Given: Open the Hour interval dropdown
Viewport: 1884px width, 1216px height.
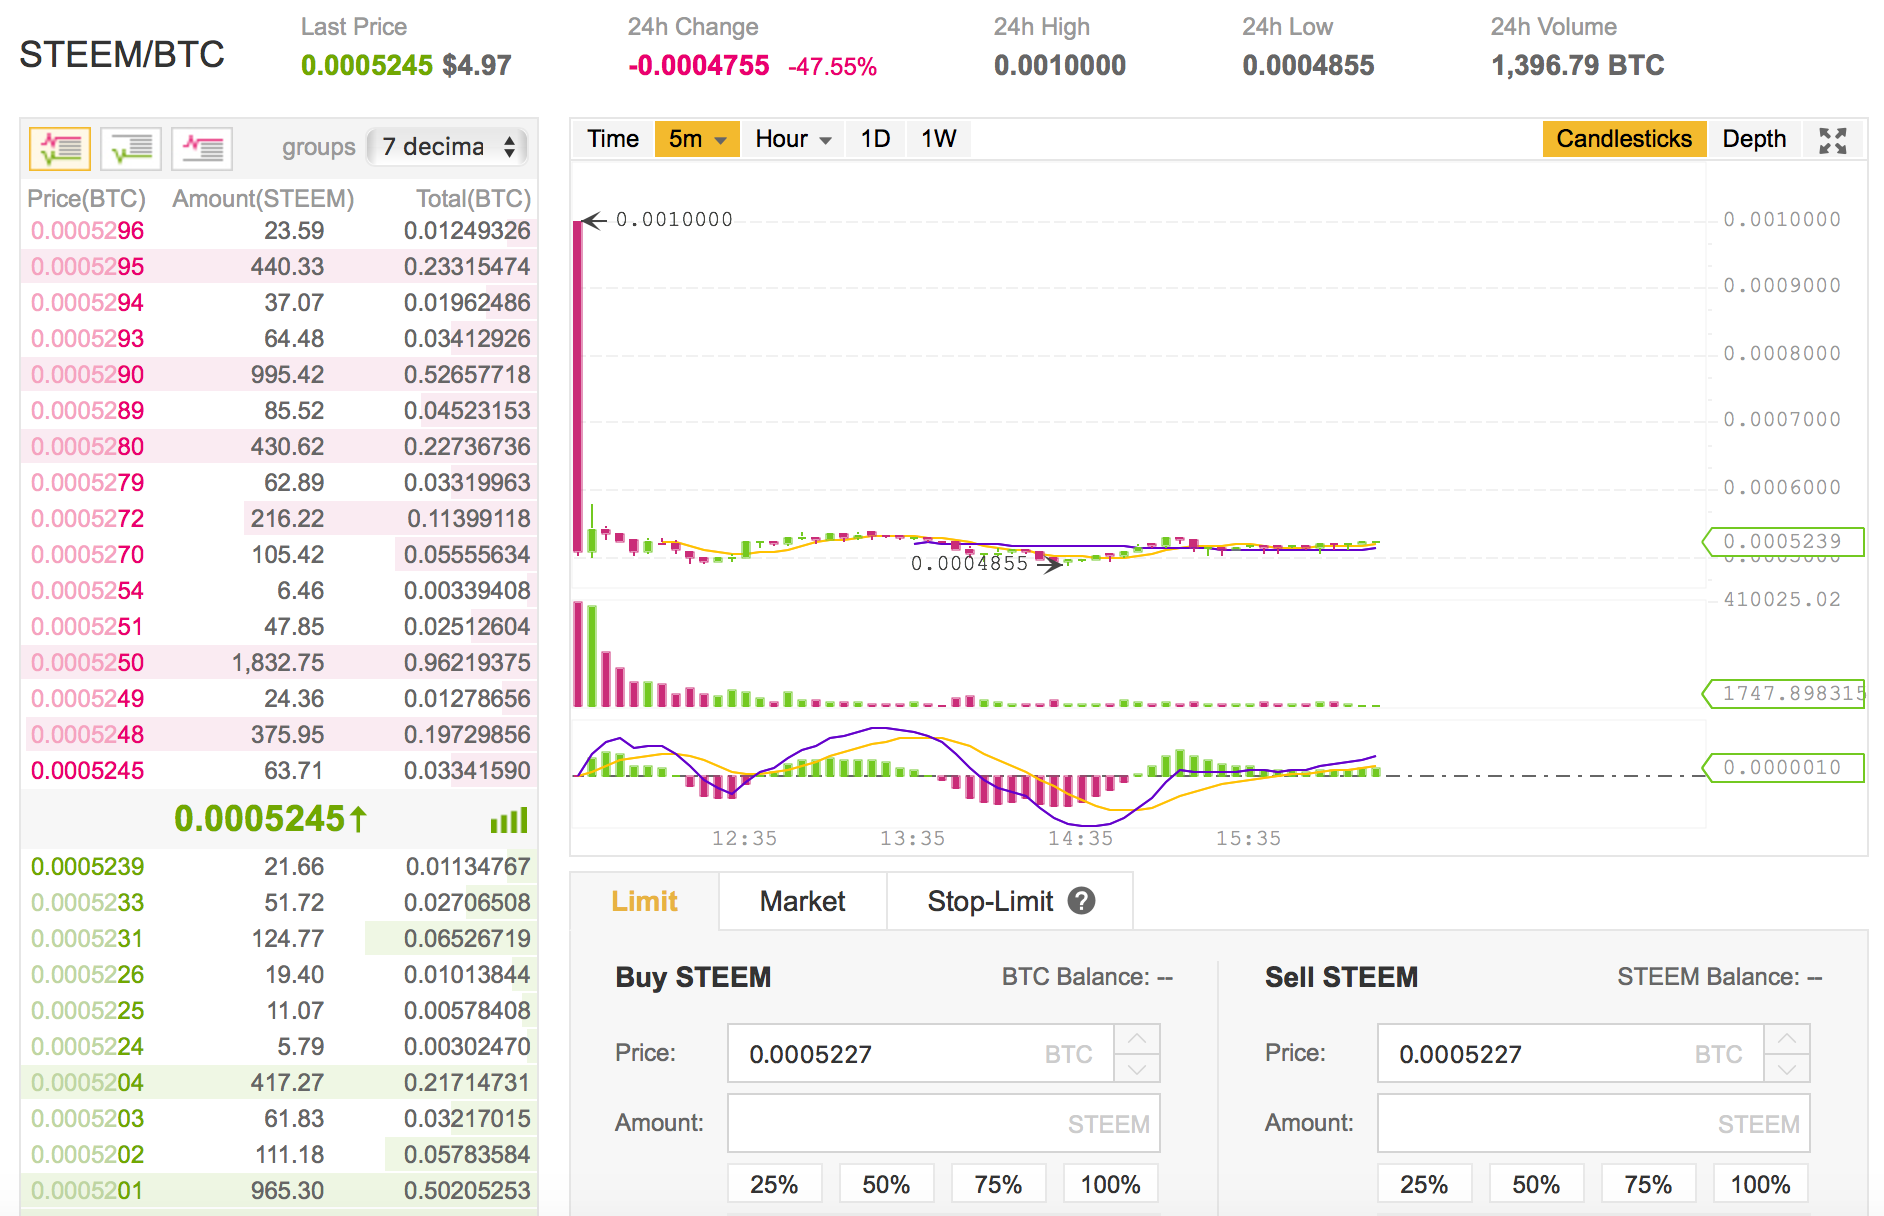Looking at the screenshot, I should tap(793, 139).
